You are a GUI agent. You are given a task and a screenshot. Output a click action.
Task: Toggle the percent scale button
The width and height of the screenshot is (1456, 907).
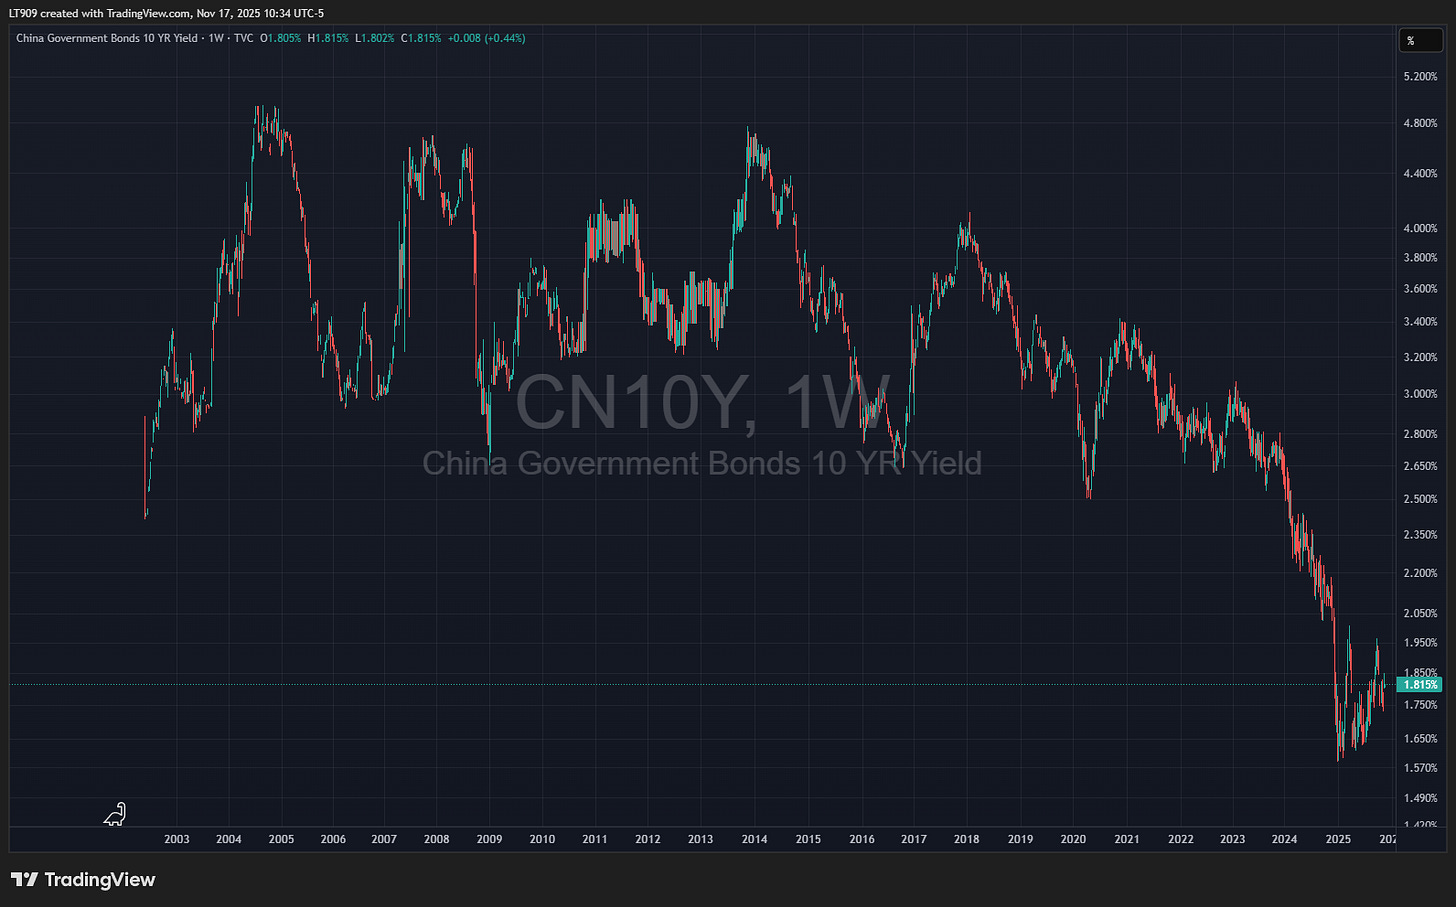[1422, 41]
